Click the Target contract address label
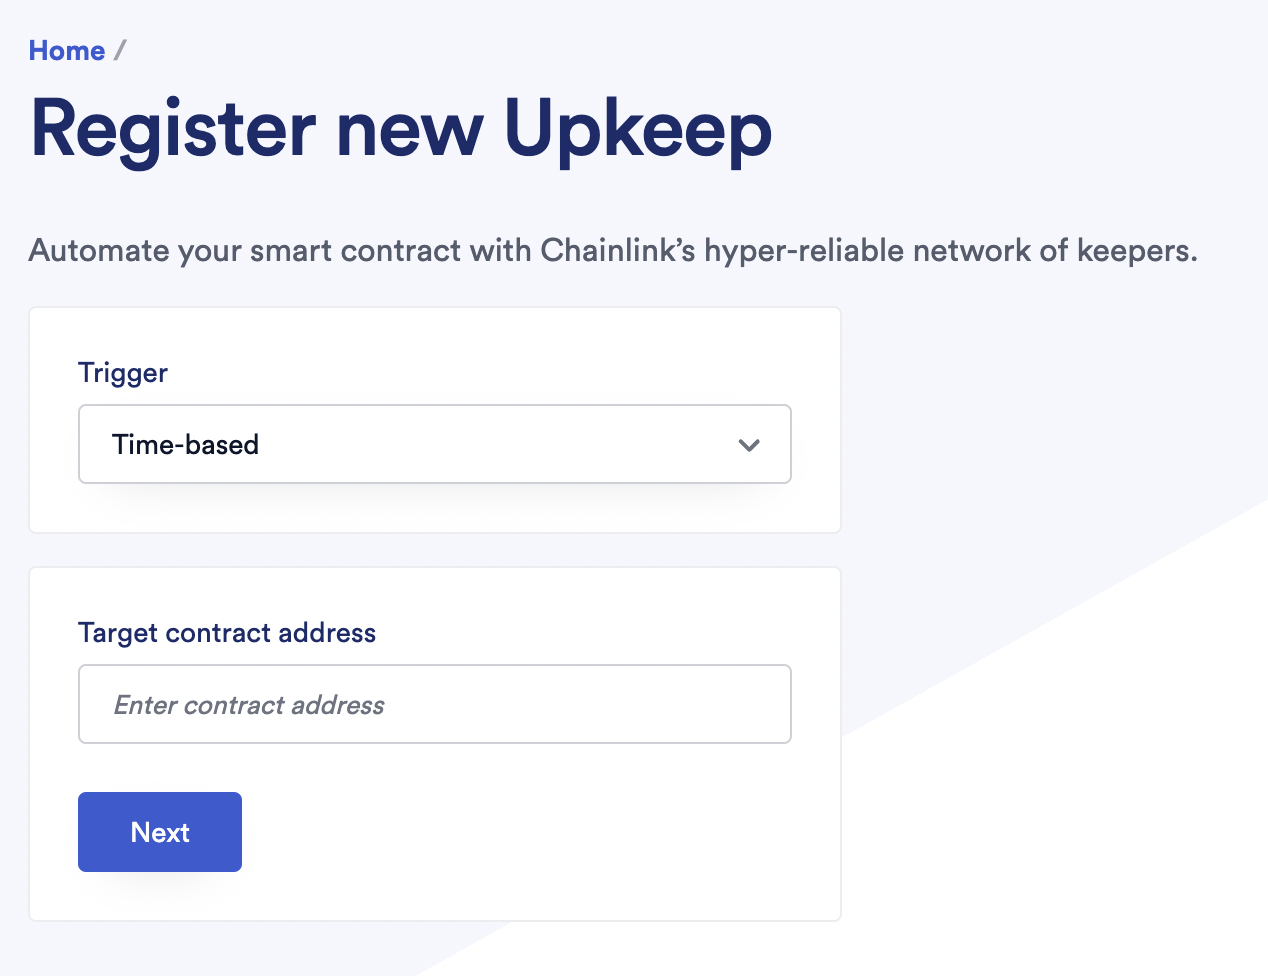Screen dimensions: 1268x976 coord(227,633)
